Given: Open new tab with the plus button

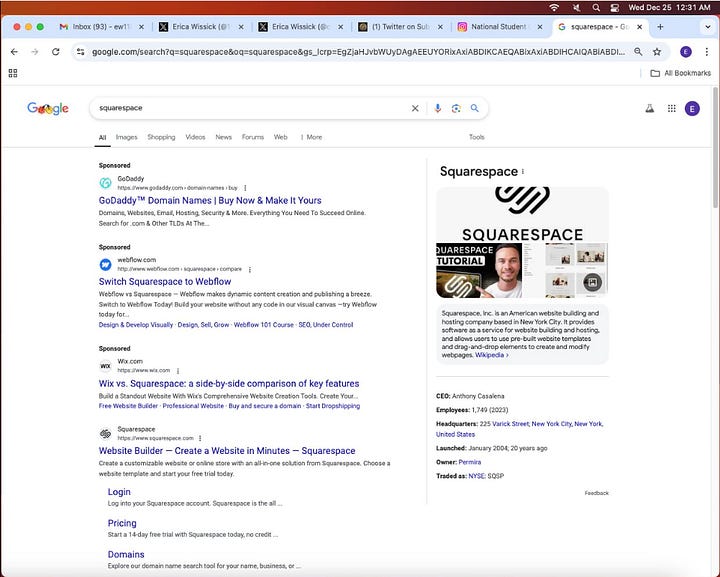Looking at the screenshot, I should tap(660, 27).
